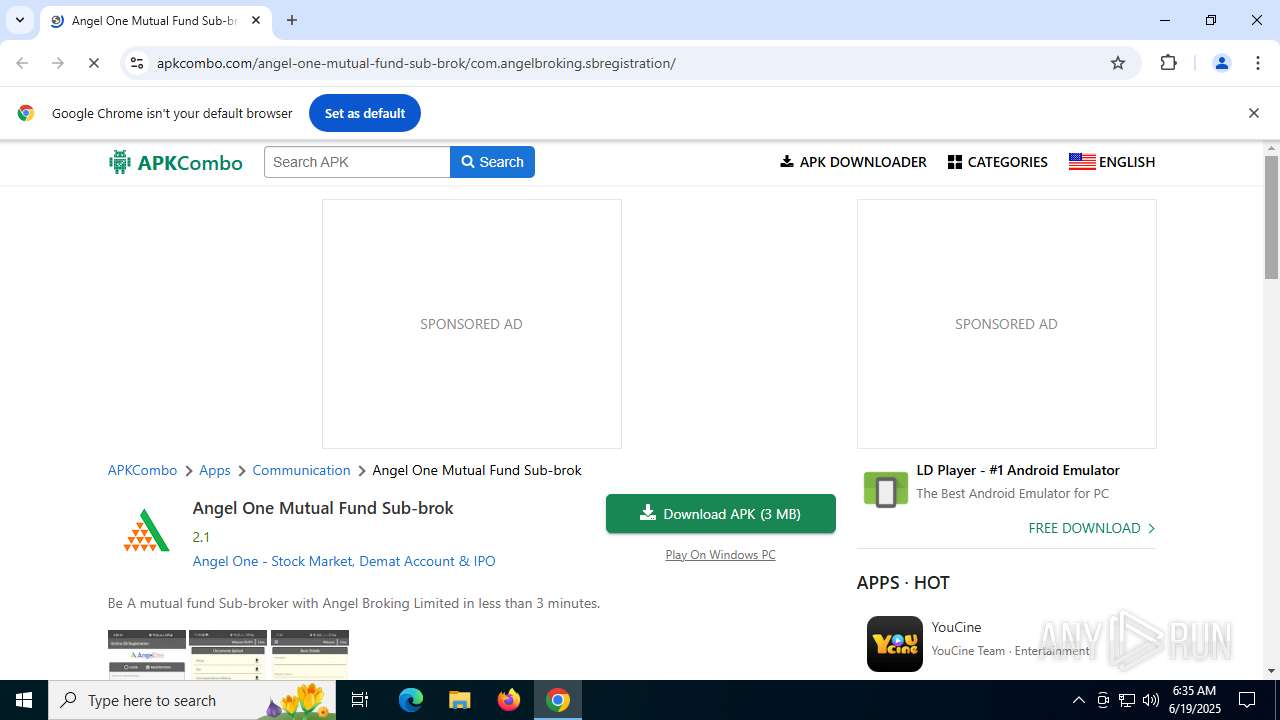Image resolution: width=1280 pixels, height=720 pixels.
Task: Follow the Play On Windows PC link
Action: 720,555
